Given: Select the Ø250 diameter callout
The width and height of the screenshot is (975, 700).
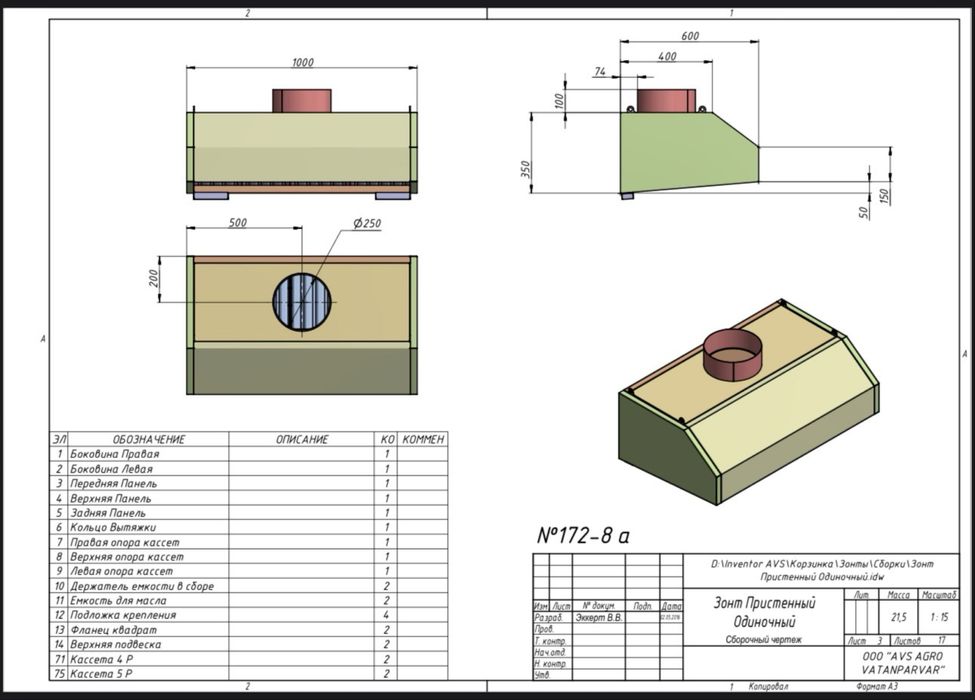Looking at the screenshot, I should coord(367,223).
